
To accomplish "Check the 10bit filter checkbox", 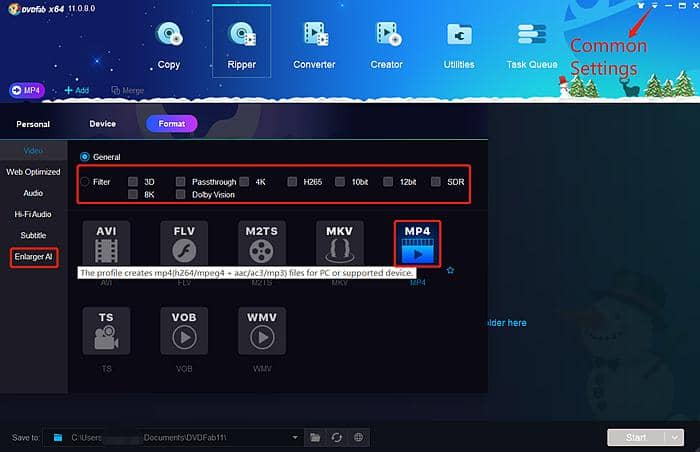I will pyautogui.click(x=340, y=181).
